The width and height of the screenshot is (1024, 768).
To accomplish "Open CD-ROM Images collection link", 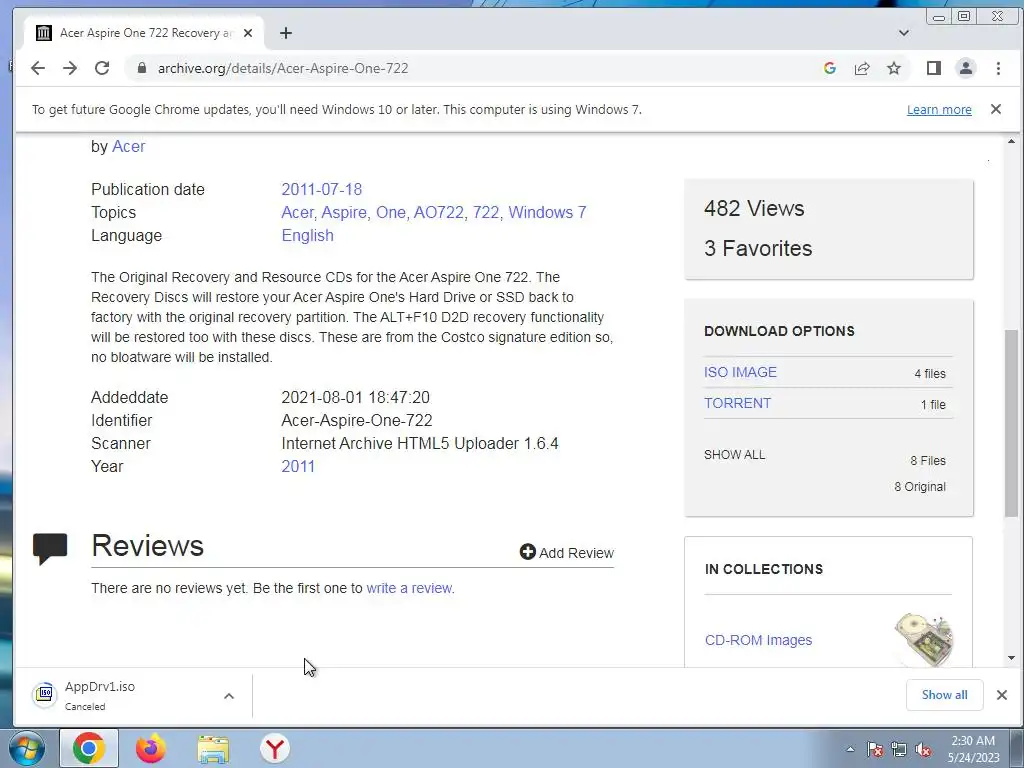I will pos(758,640).
